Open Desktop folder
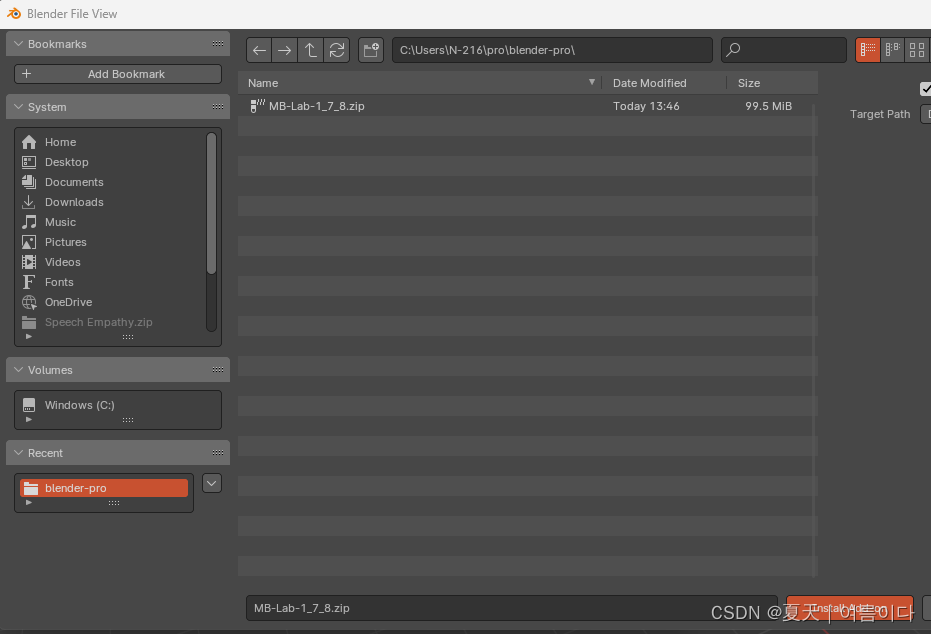931x634 pixels. (x=113, y=162)
